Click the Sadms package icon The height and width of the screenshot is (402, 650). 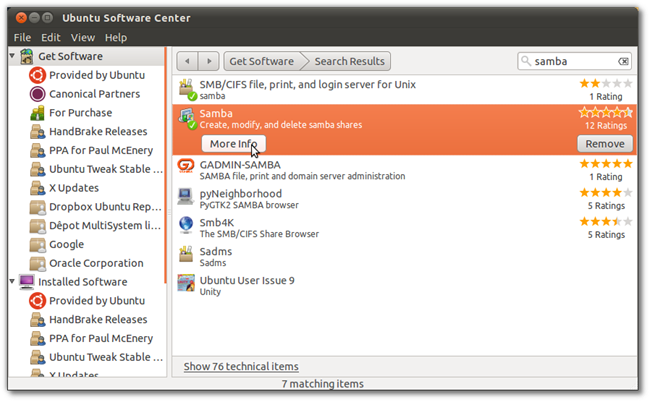pos(185,254)
